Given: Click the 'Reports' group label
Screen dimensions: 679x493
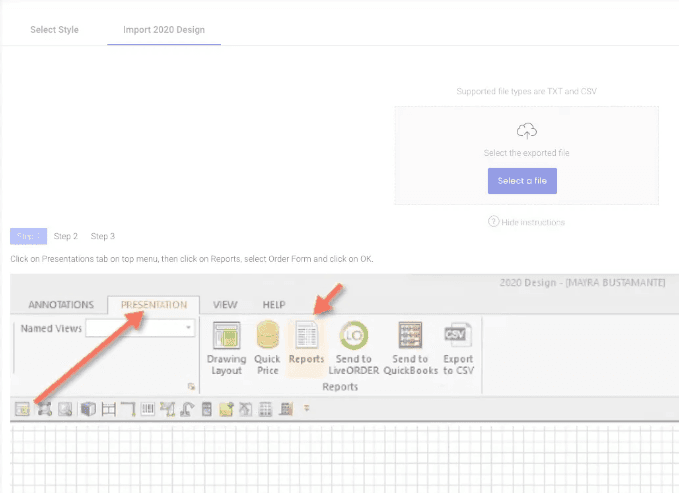Looking at the screenshot, I should click(340, 386).
